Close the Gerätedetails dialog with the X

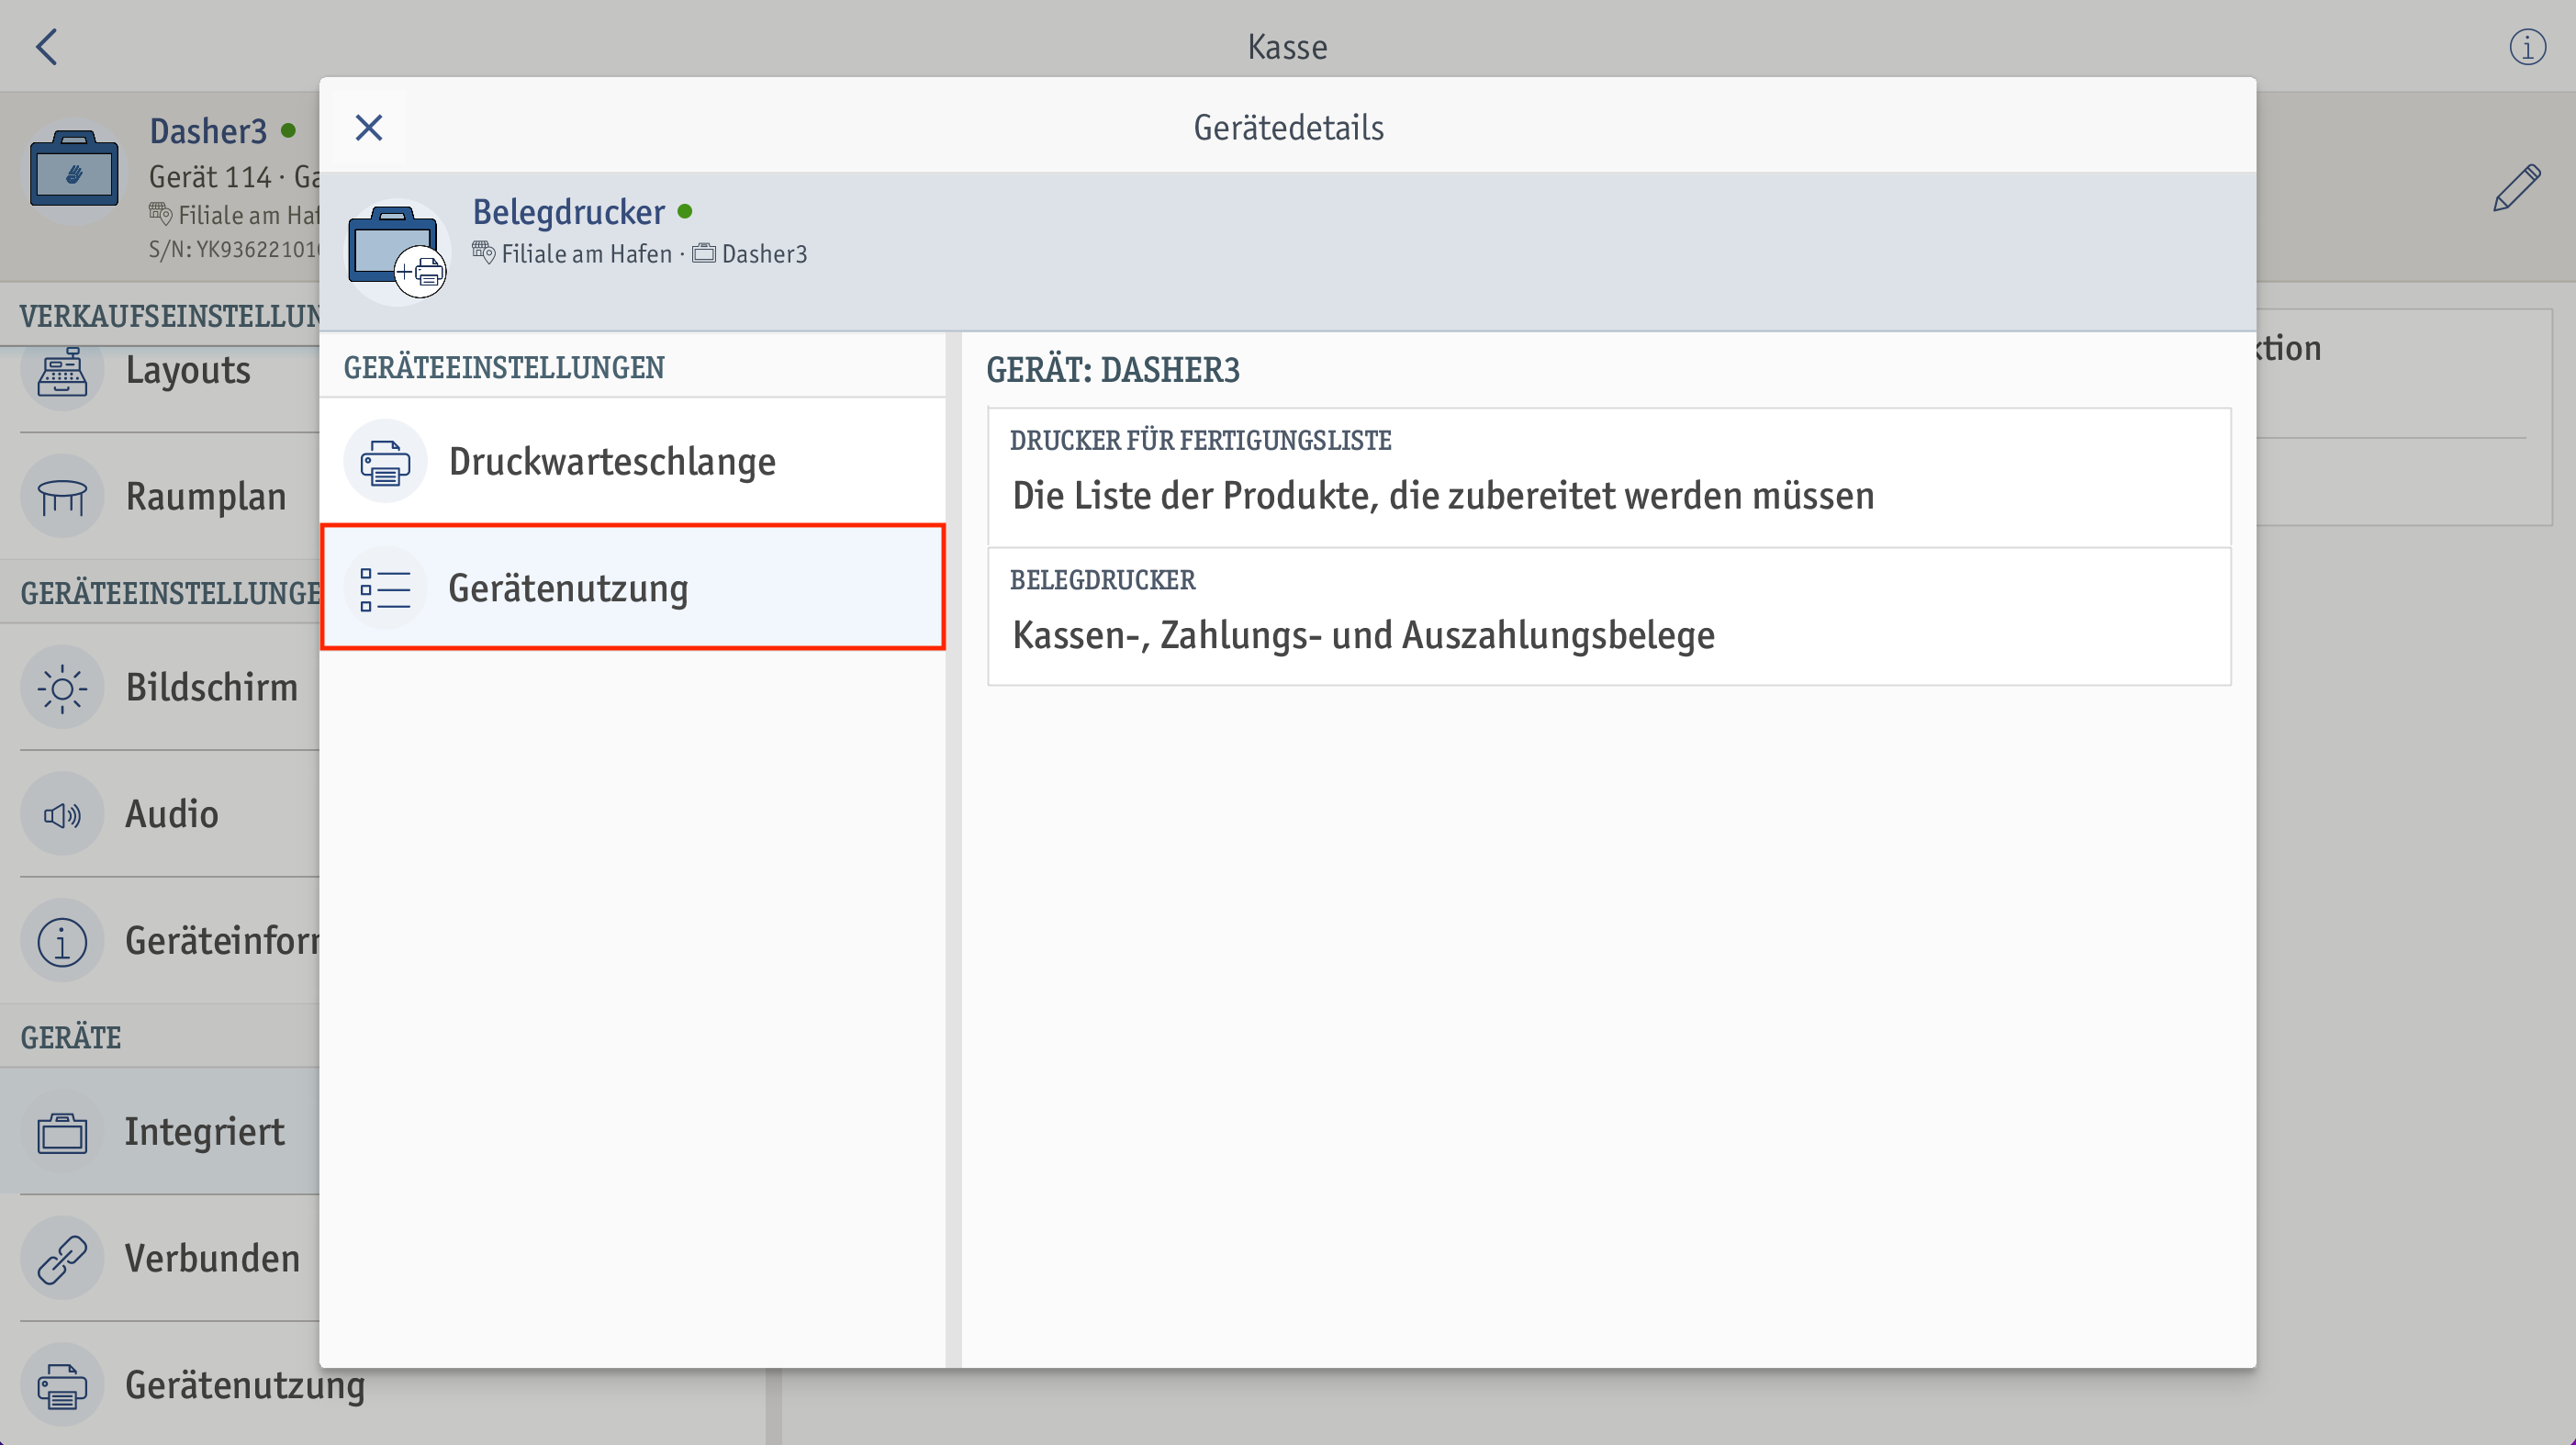coord(369,128)
